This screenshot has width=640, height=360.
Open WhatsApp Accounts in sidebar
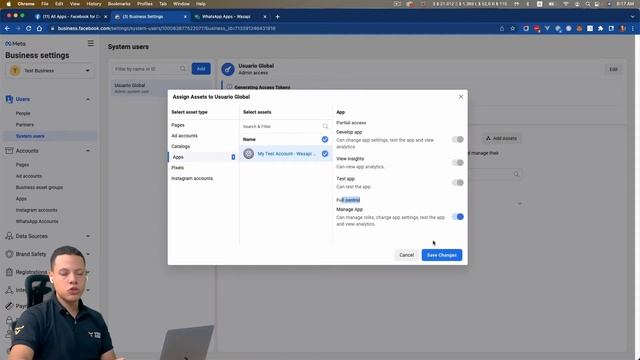[x=37, y=221]
